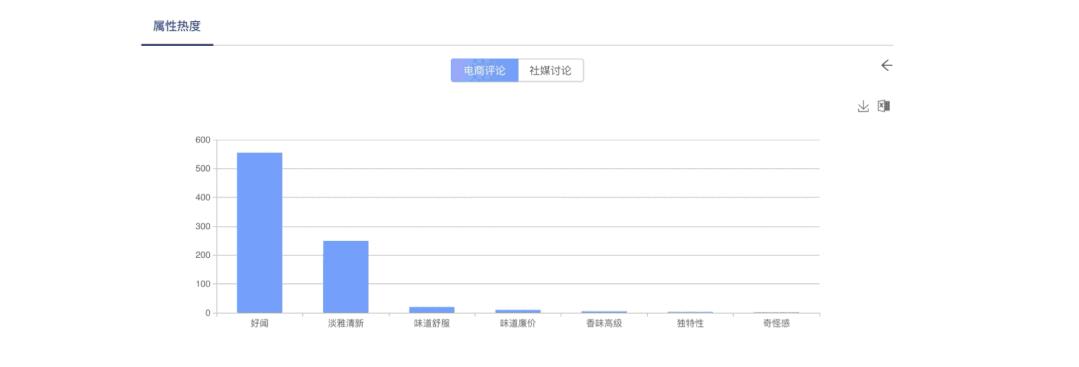Screen dimensions: 1079x367
Task: Click the 好闻 axis label
Action: (259, 323)
